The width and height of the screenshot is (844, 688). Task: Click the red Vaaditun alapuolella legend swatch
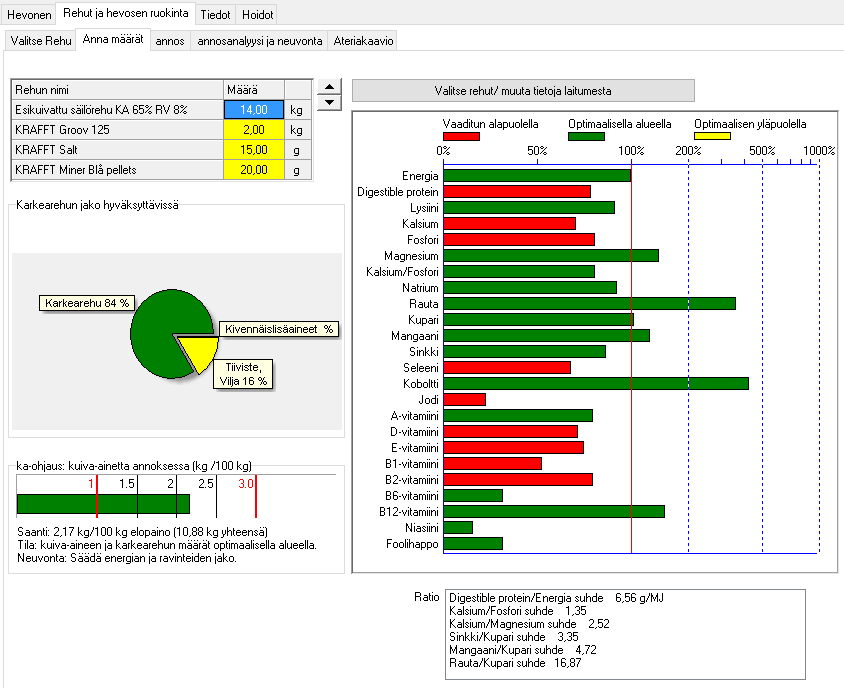coord(461,136)
